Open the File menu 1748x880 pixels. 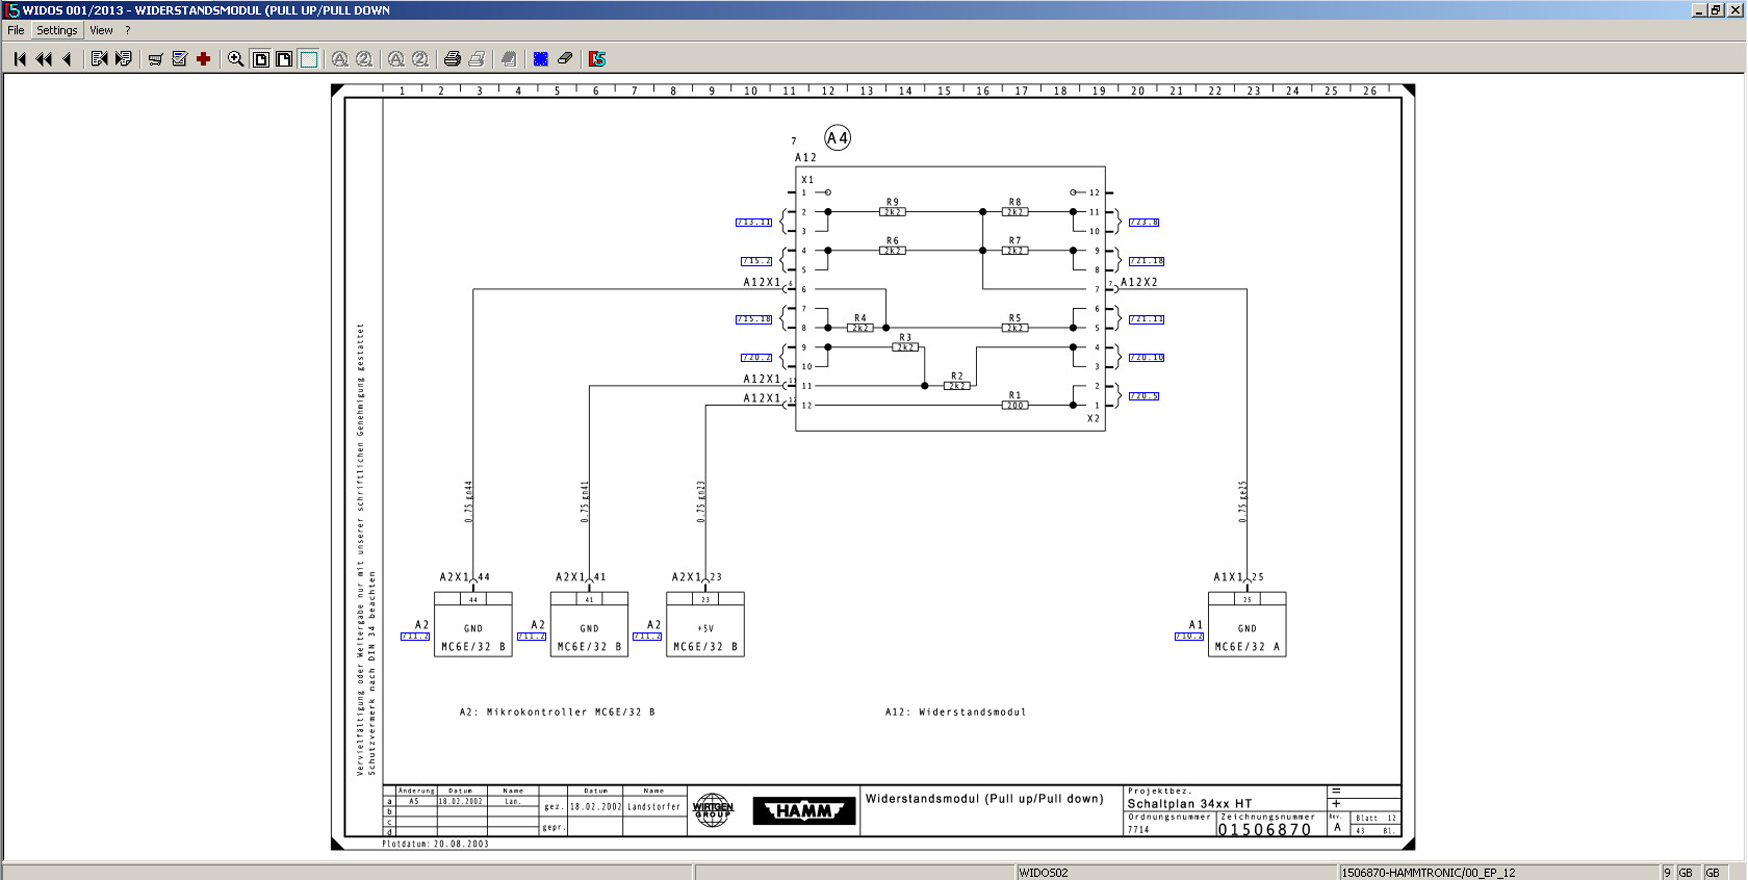click(16, 31)
